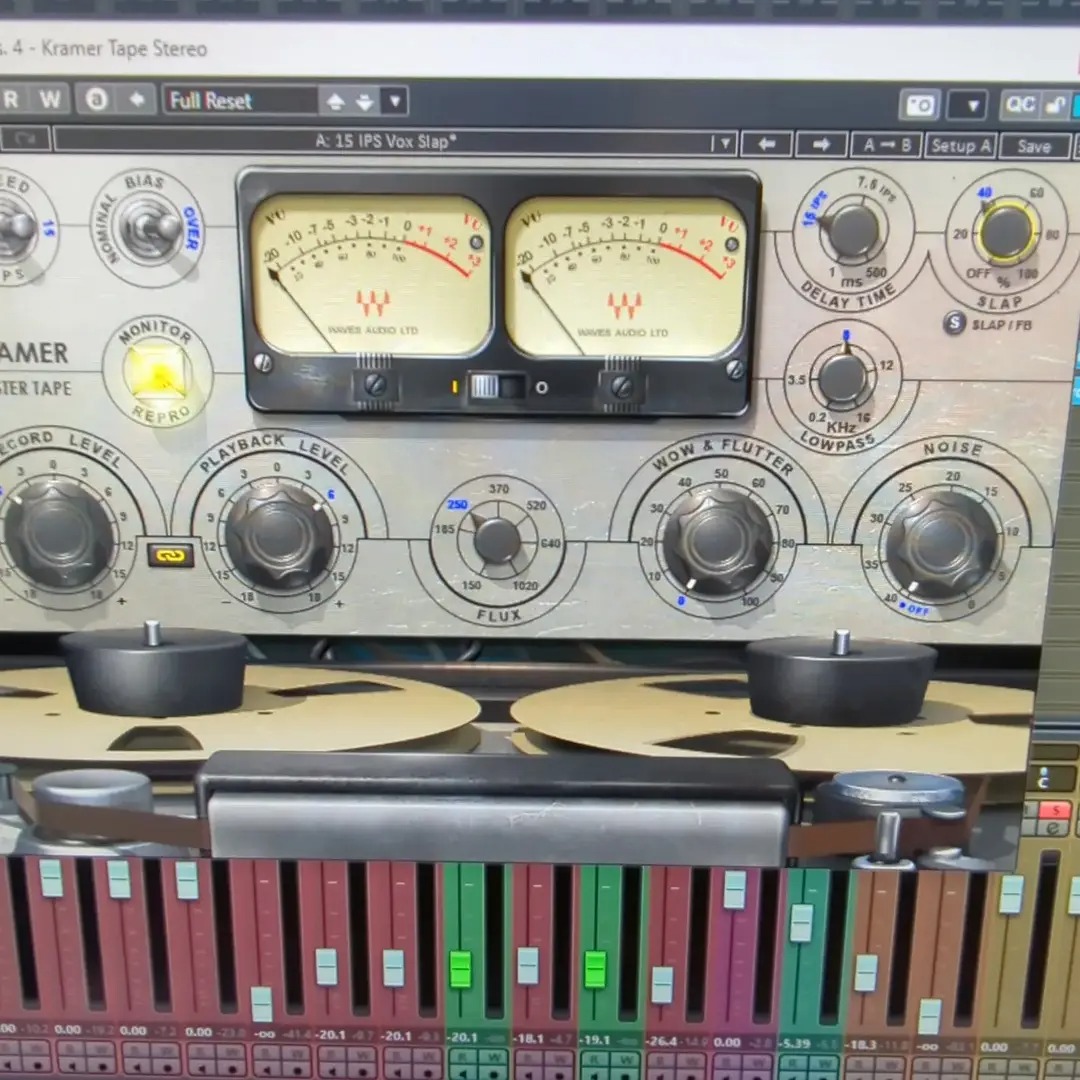This screenshot has height=1080, width=1080.
Task: Click the bright green fader on -19.1 channel
Action: [x=595, y=969]
